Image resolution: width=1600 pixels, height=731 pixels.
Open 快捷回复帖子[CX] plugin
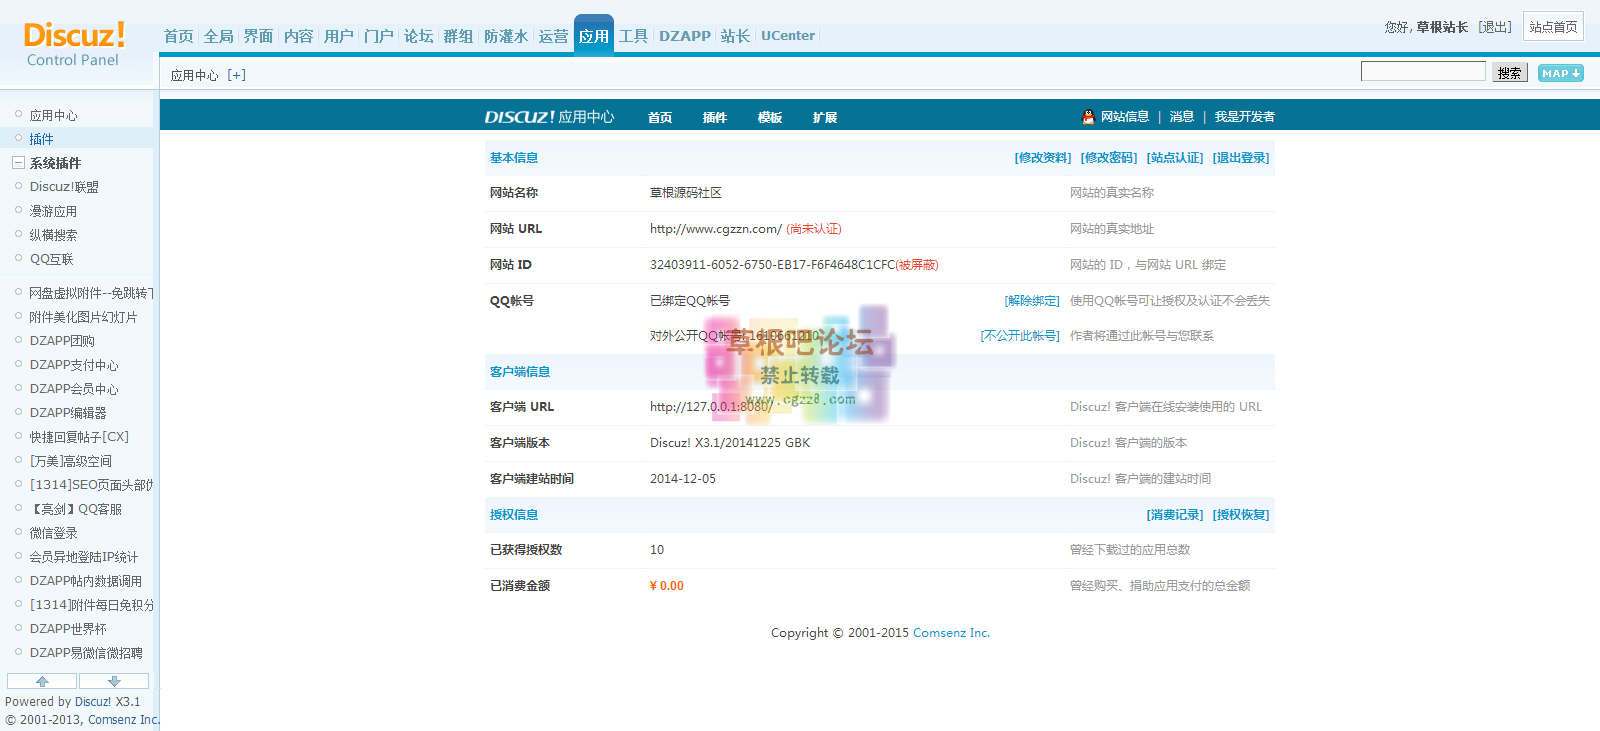click(x=79, y=437)
